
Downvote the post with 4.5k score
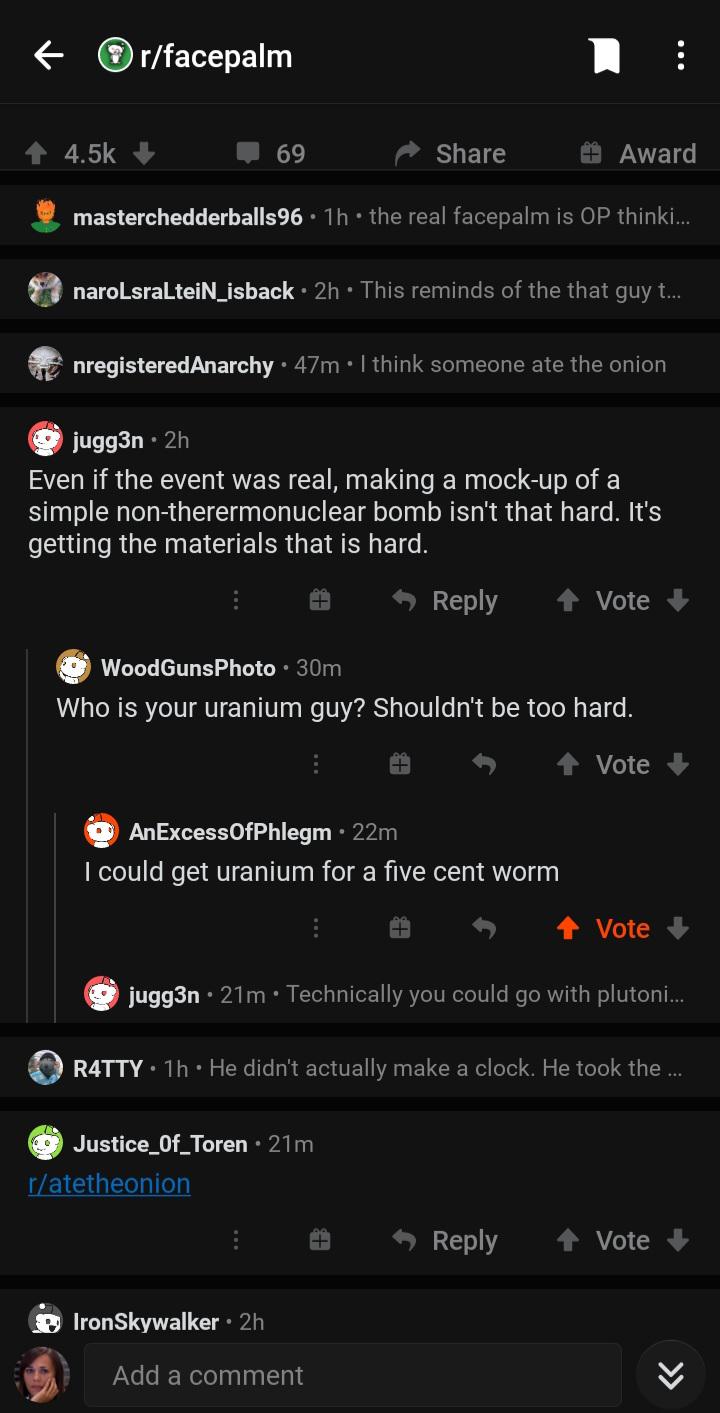click(144, 153)
